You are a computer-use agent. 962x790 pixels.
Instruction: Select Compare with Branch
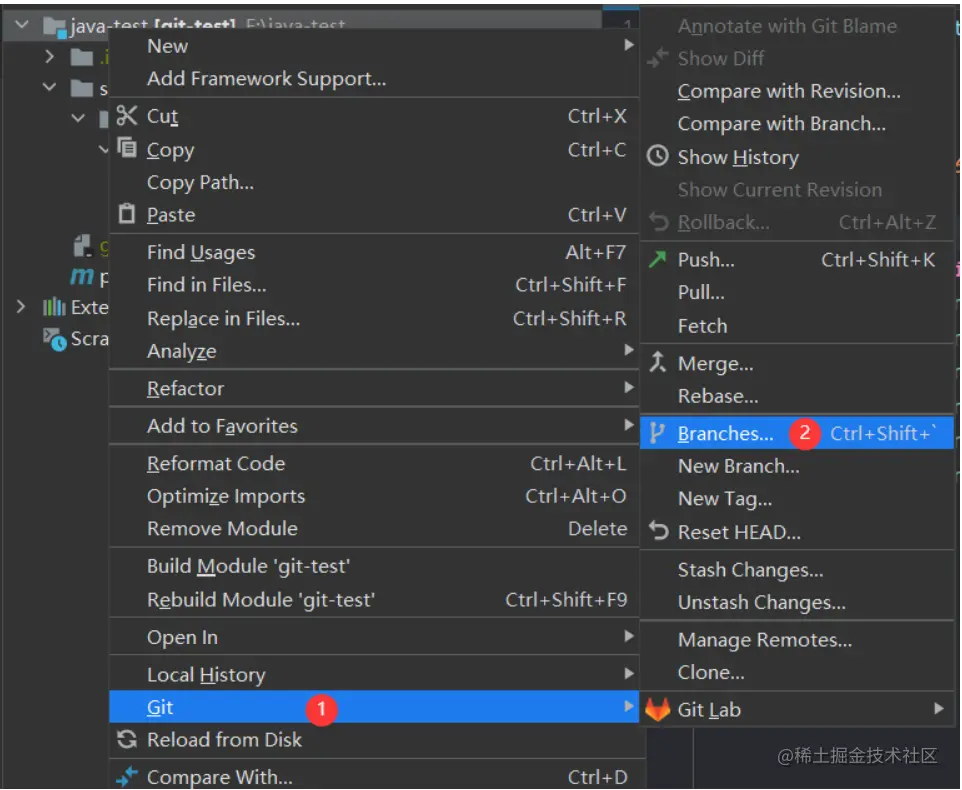click(x=796, y=123)
